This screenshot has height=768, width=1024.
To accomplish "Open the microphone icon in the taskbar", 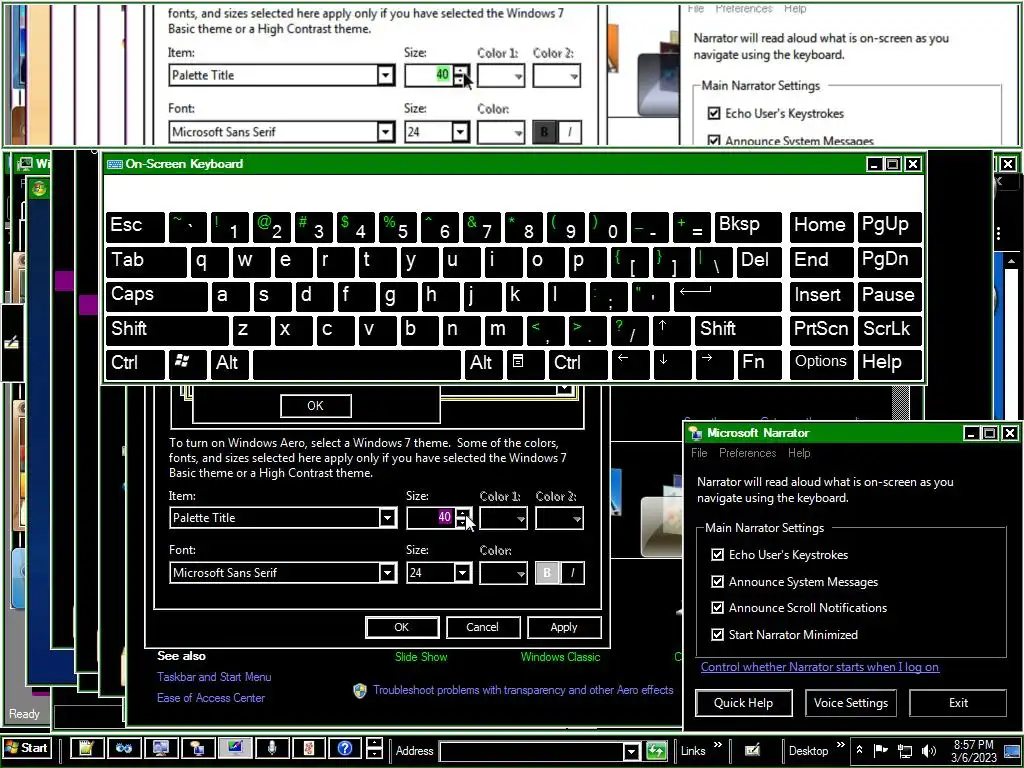I will (272, 749).
